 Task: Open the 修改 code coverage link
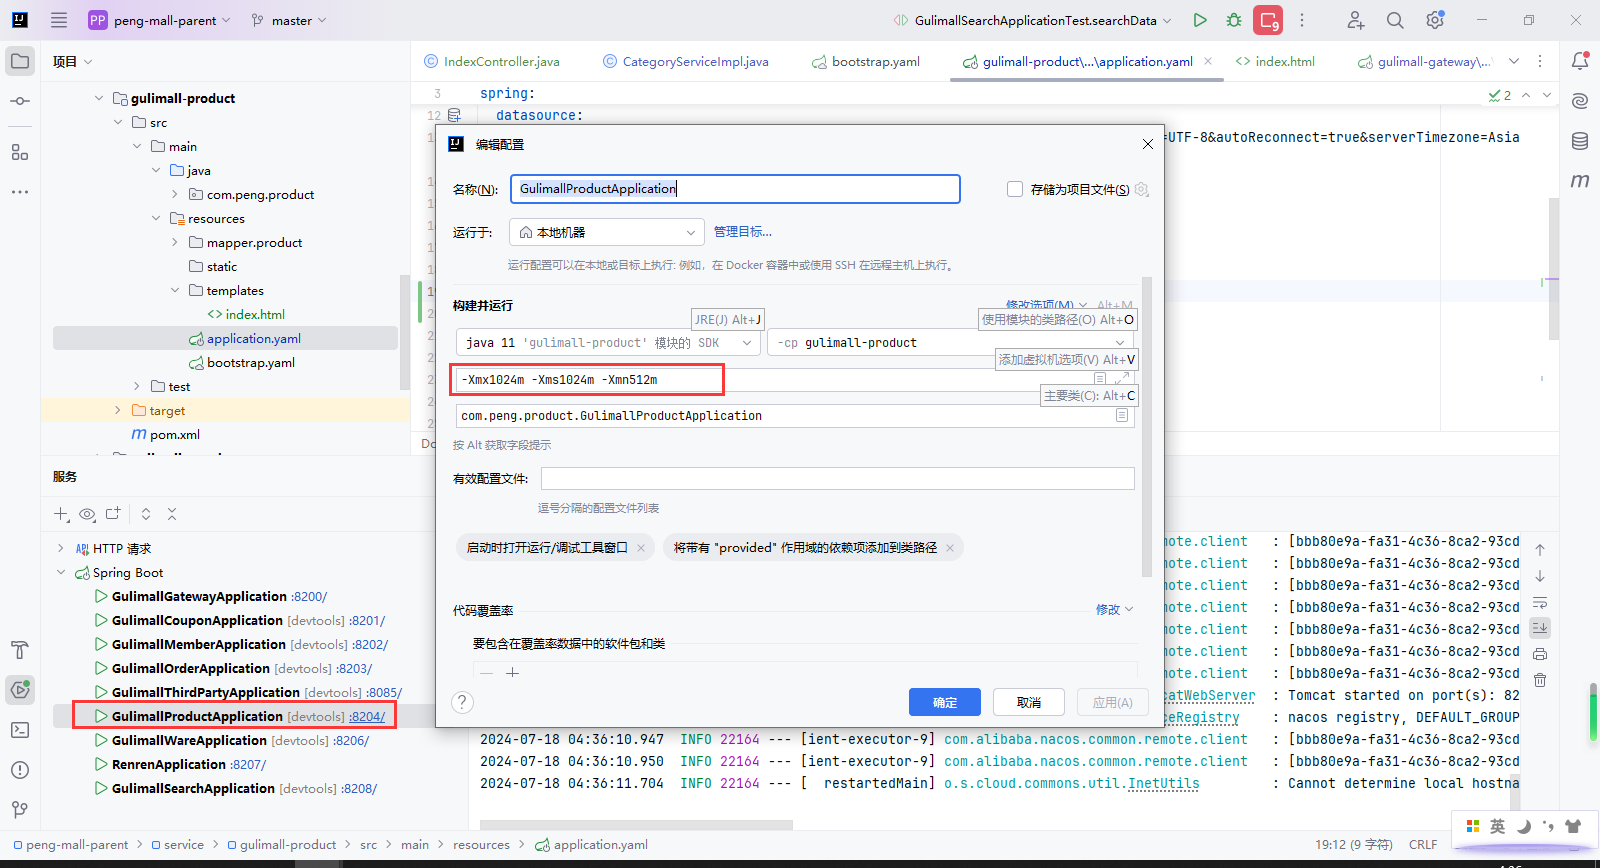click(x=1114, y=610)
